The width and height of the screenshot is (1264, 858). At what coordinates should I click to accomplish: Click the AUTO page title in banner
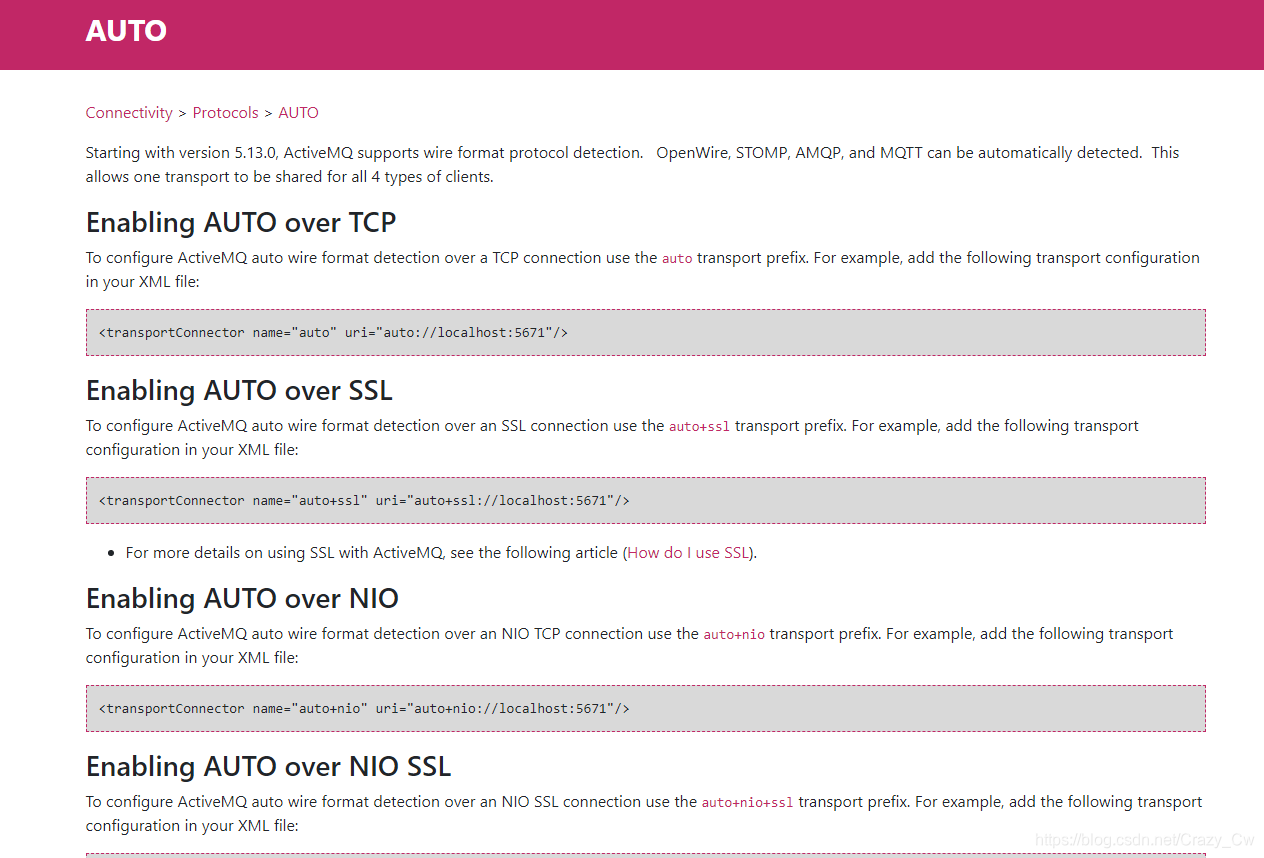(x=126, y=31)
